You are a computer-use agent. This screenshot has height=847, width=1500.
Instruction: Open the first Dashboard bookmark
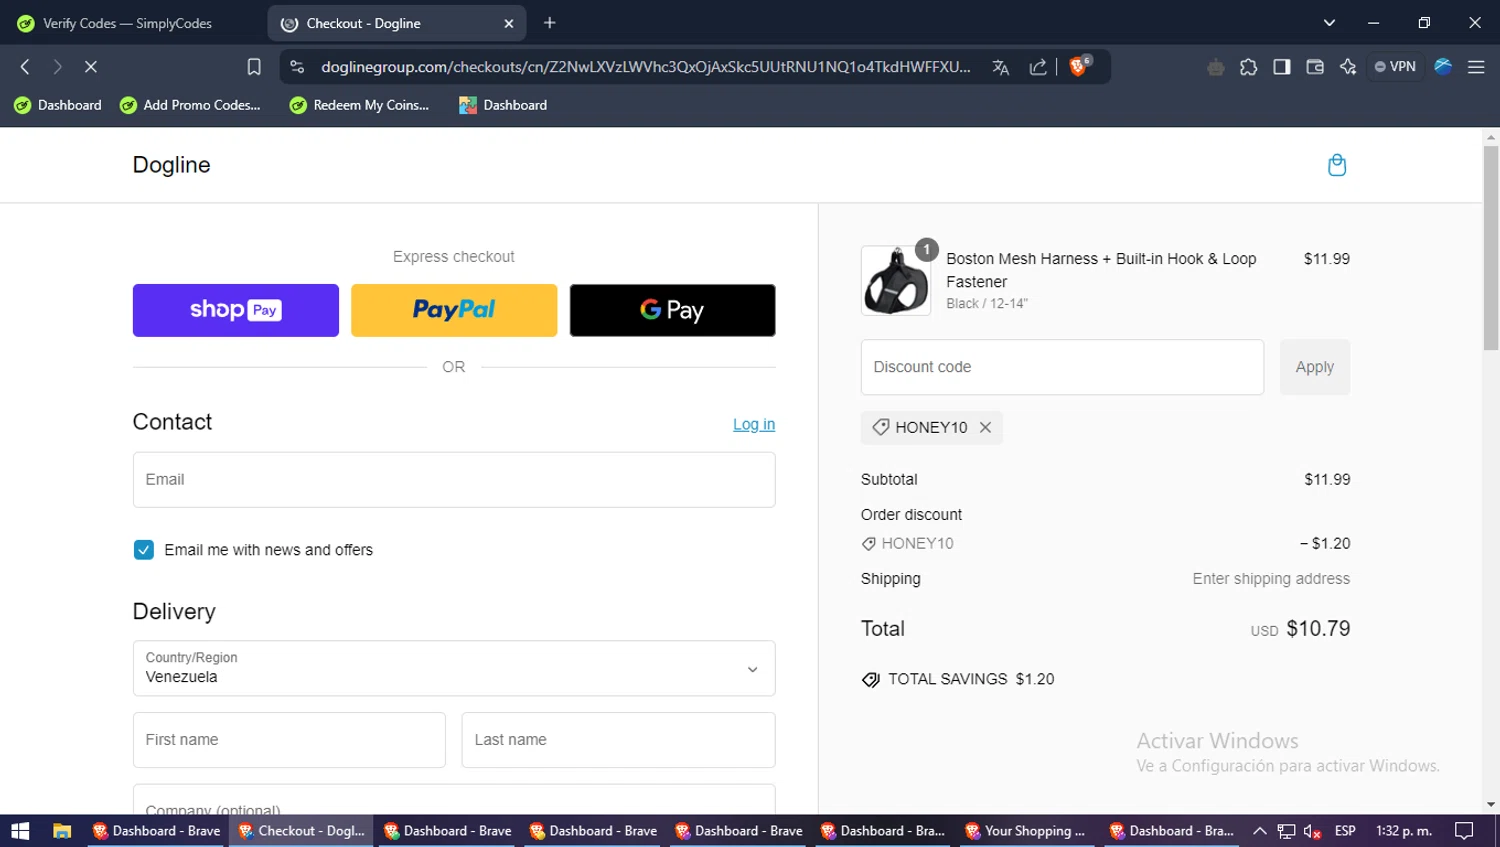[58, 105]
